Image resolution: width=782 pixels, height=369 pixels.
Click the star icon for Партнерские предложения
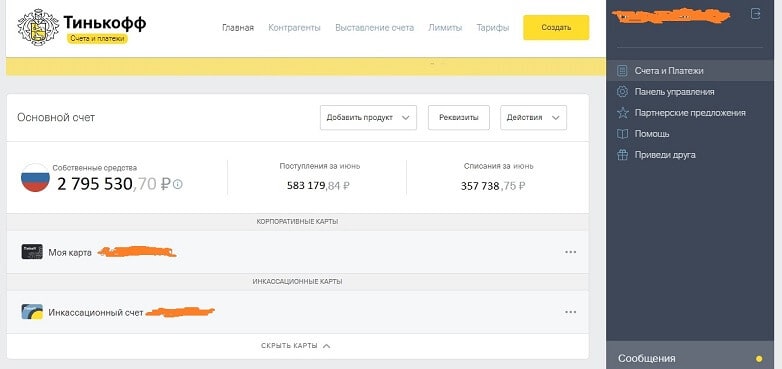point(622,113)
